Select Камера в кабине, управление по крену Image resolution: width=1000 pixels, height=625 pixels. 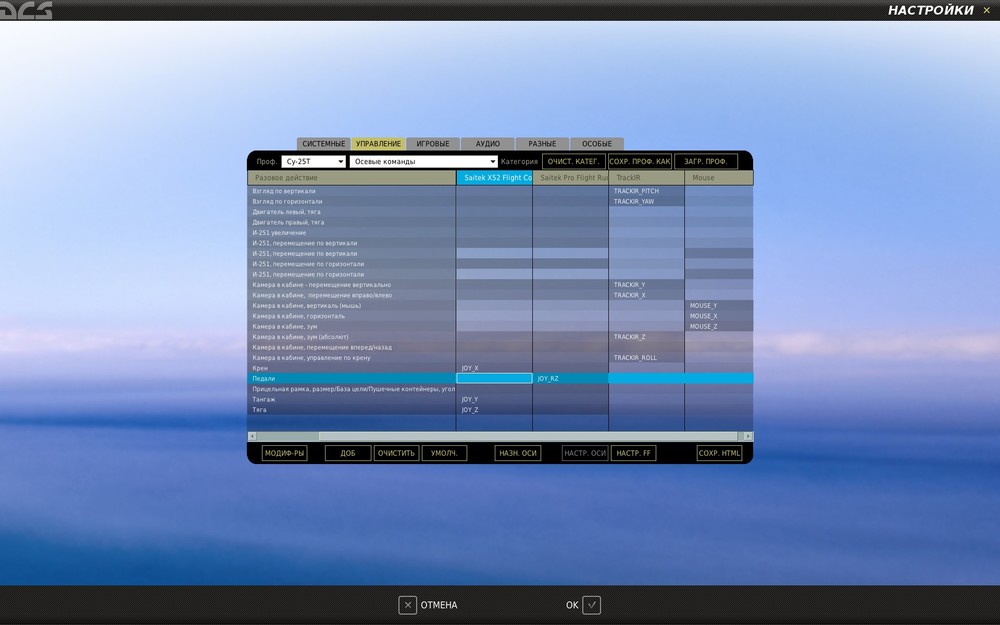click(x=351, y=358)
